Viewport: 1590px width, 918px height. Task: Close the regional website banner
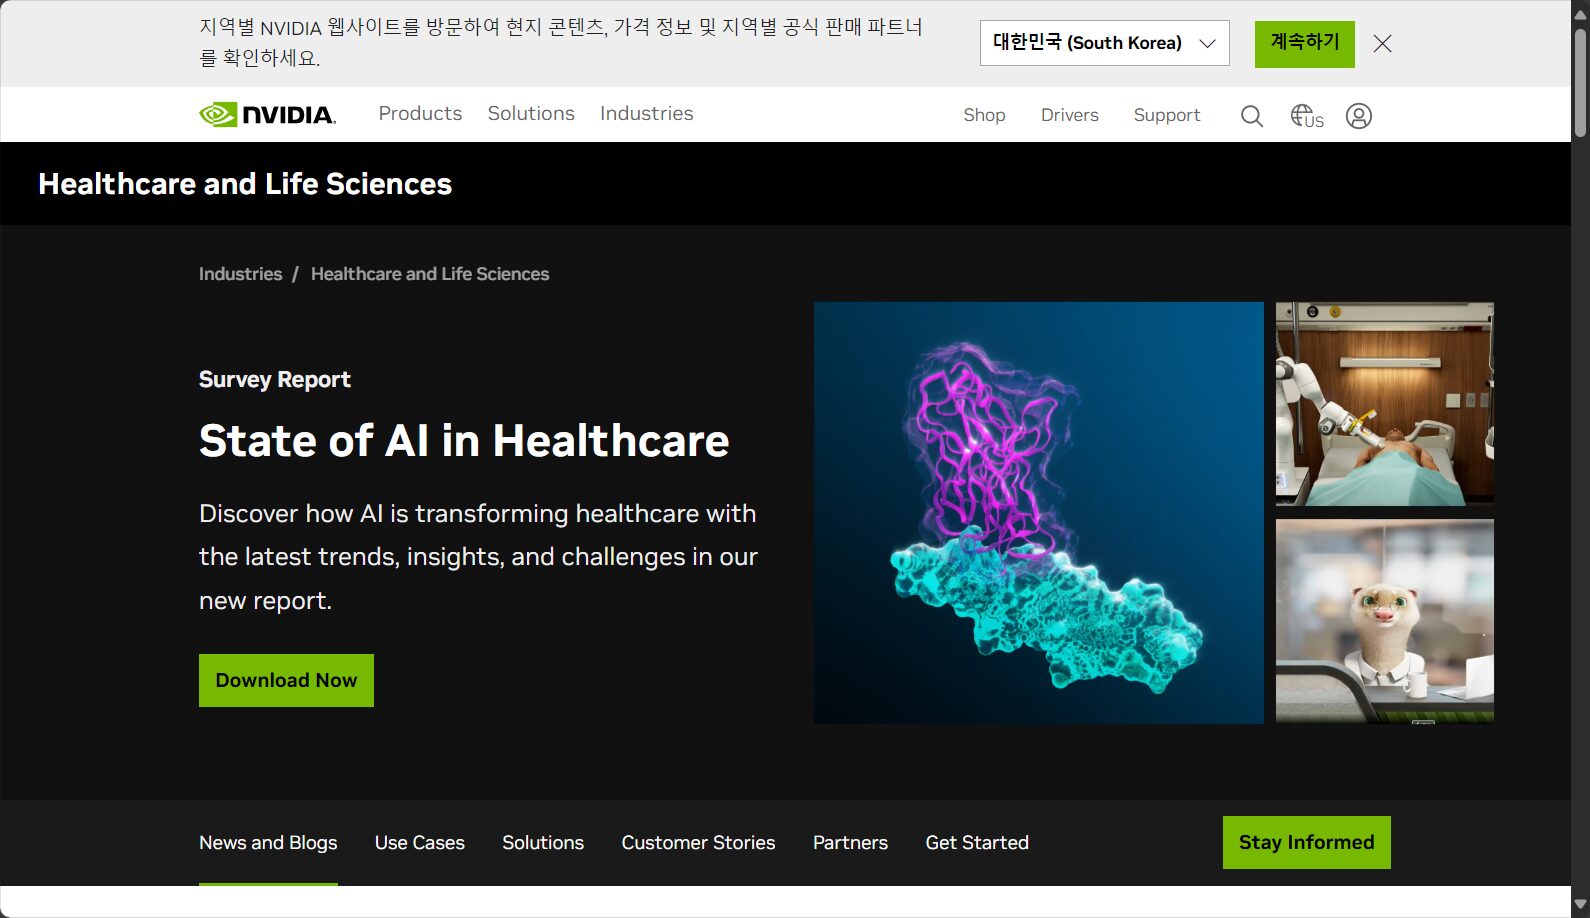click(x=1382, y=44)
